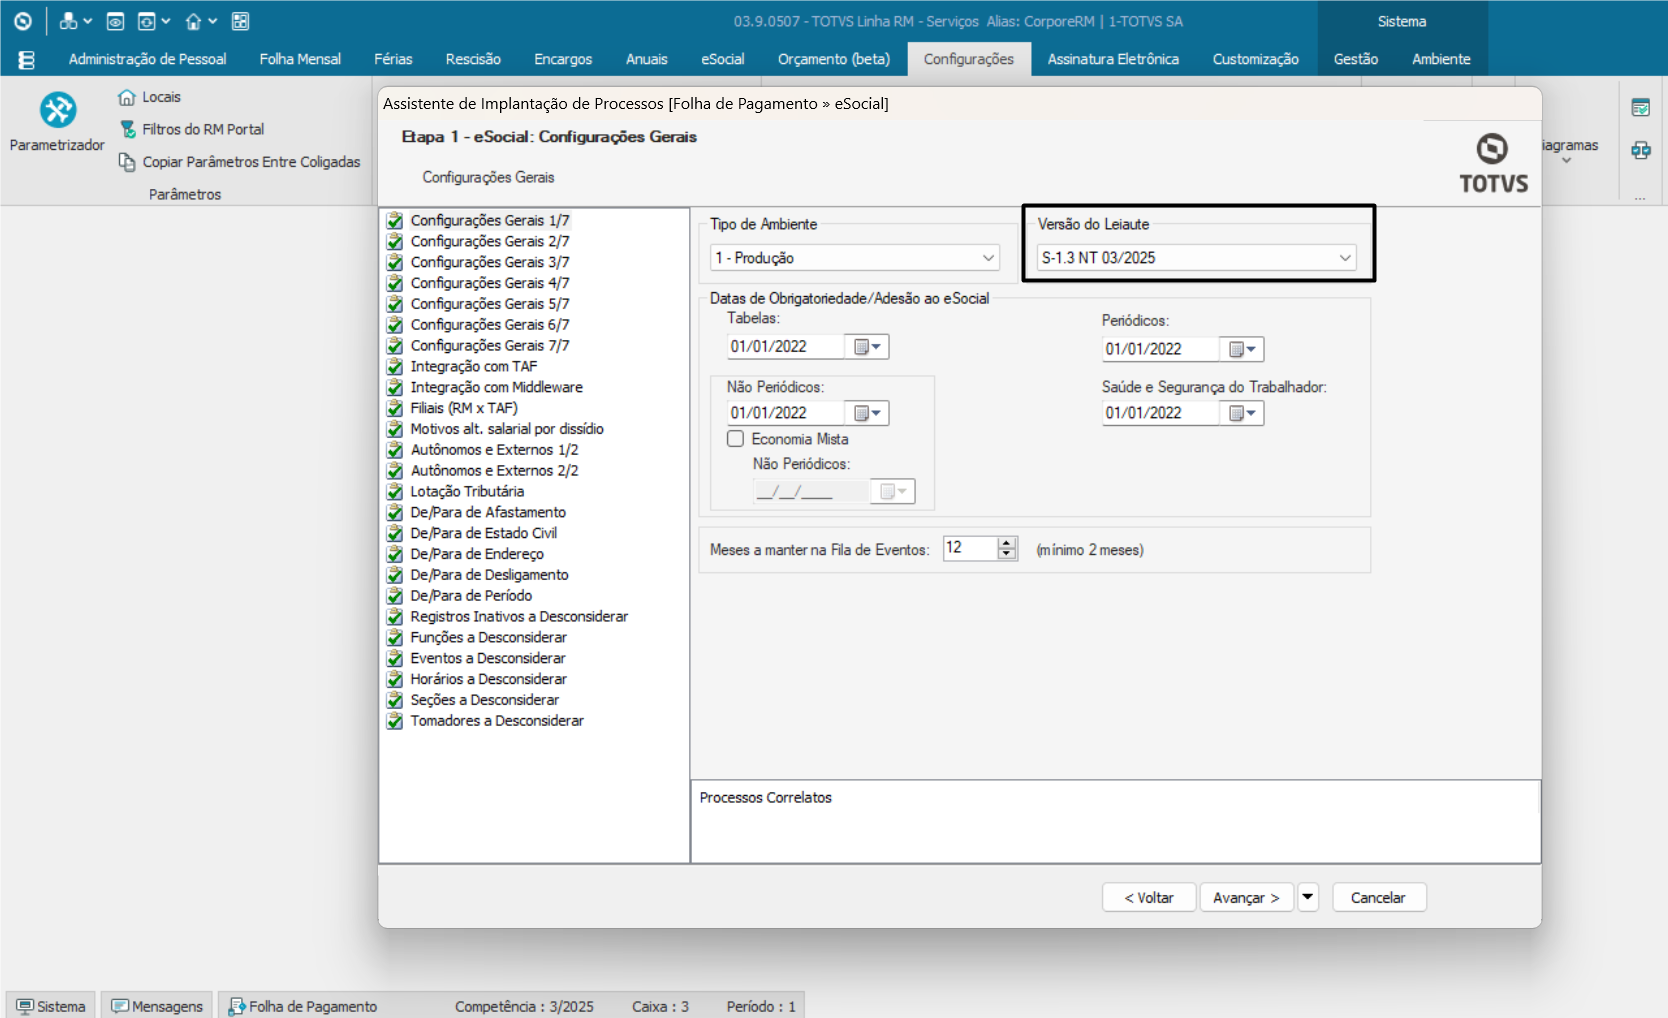The height and width of the screenshot is (1018, 1668).
Task: Select Autônomos e Externos 2/2 step
Action: coord(494,471)
